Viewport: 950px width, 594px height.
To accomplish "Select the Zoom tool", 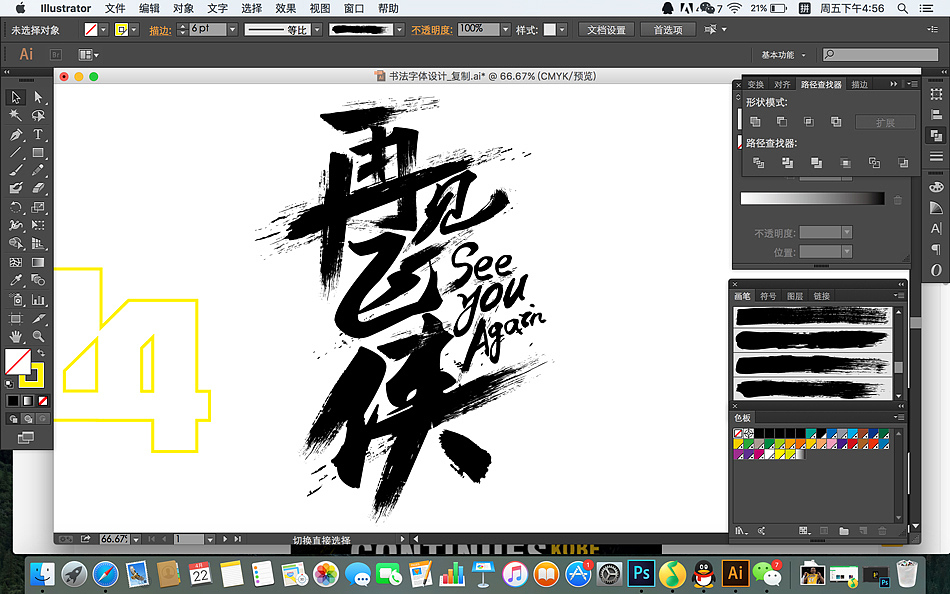I will [x=38, y=336].
